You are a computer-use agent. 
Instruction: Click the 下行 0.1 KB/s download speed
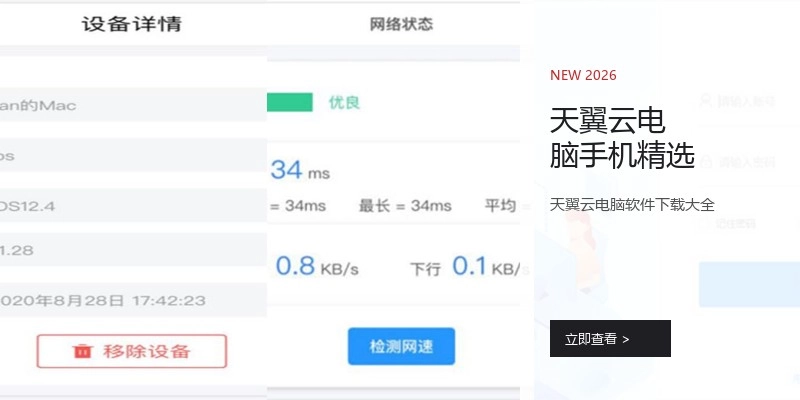click(x=469, y=267)
